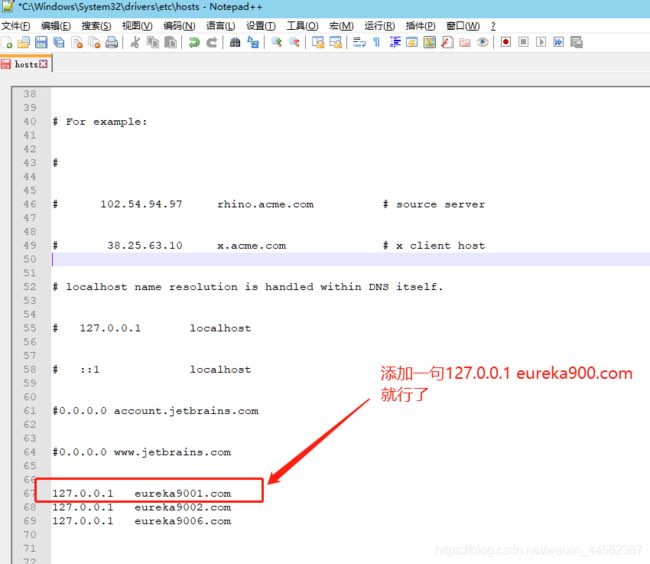
Task: Open the 运行(R) menu
Action: tap(380, 26)
